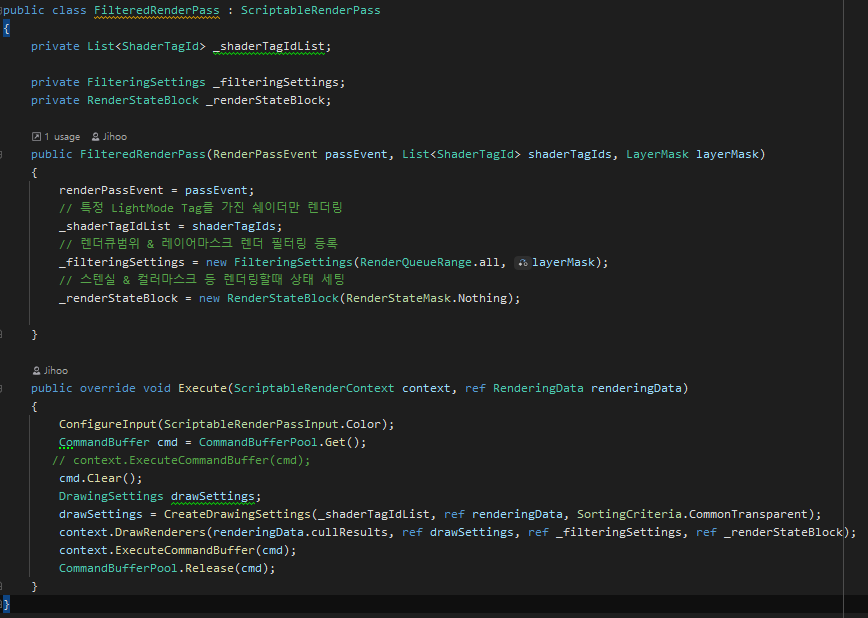Click _shaderTagIdList in the private field declaration
The width and height of the screenshot is (868, 618).
pos(269,47)
